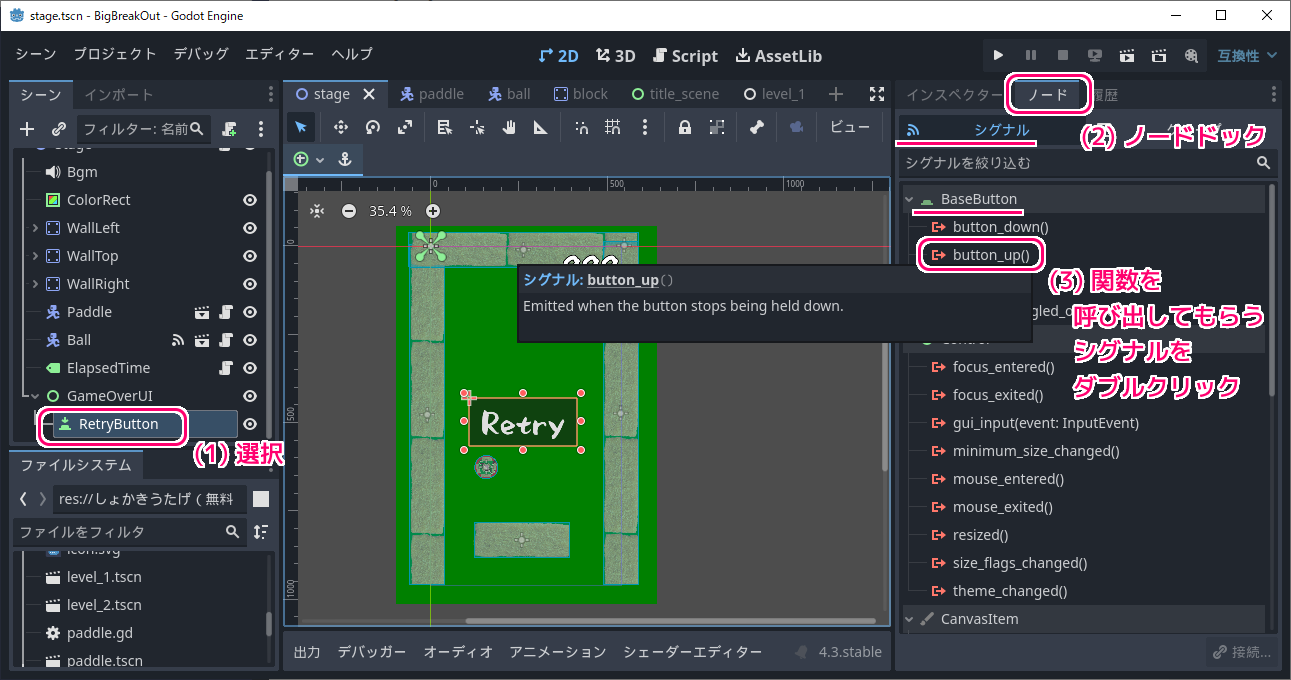
Task: Click the anchor preset anchor icon
Action: point(345,159)
